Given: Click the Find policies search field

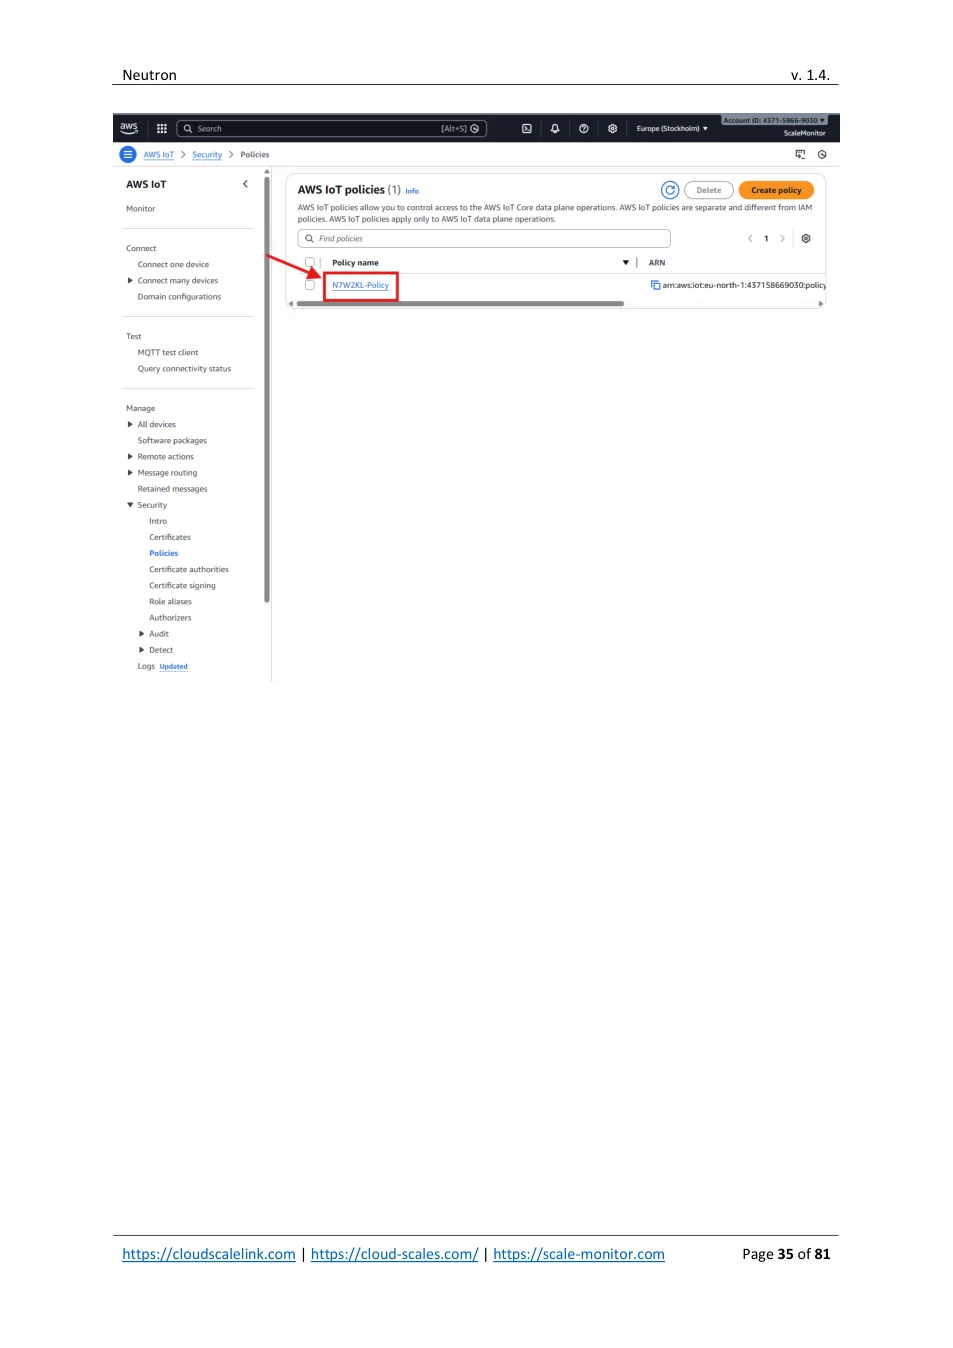Looking at the screenshot, I should pyautogui.click(x=484, y=238).
